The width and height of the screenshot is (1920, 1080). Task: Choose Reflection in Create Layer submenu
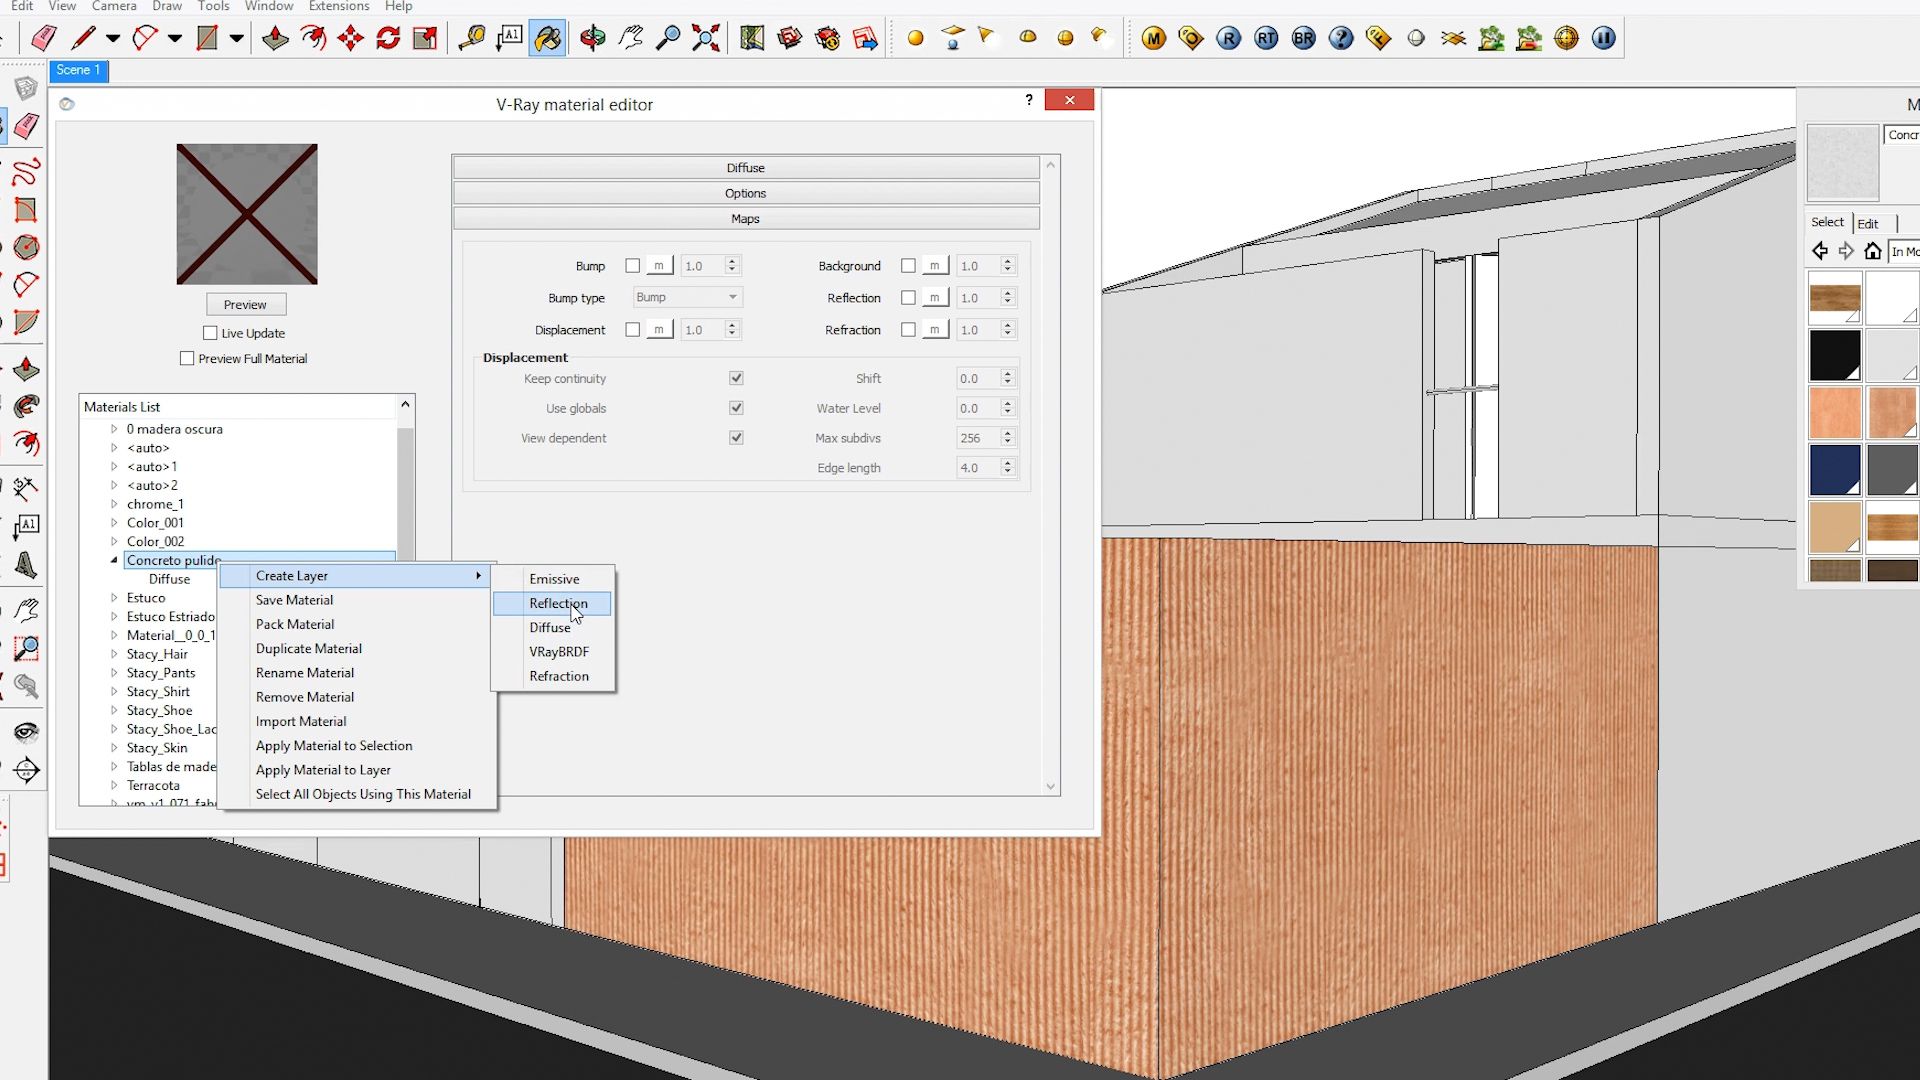(552, 603)
